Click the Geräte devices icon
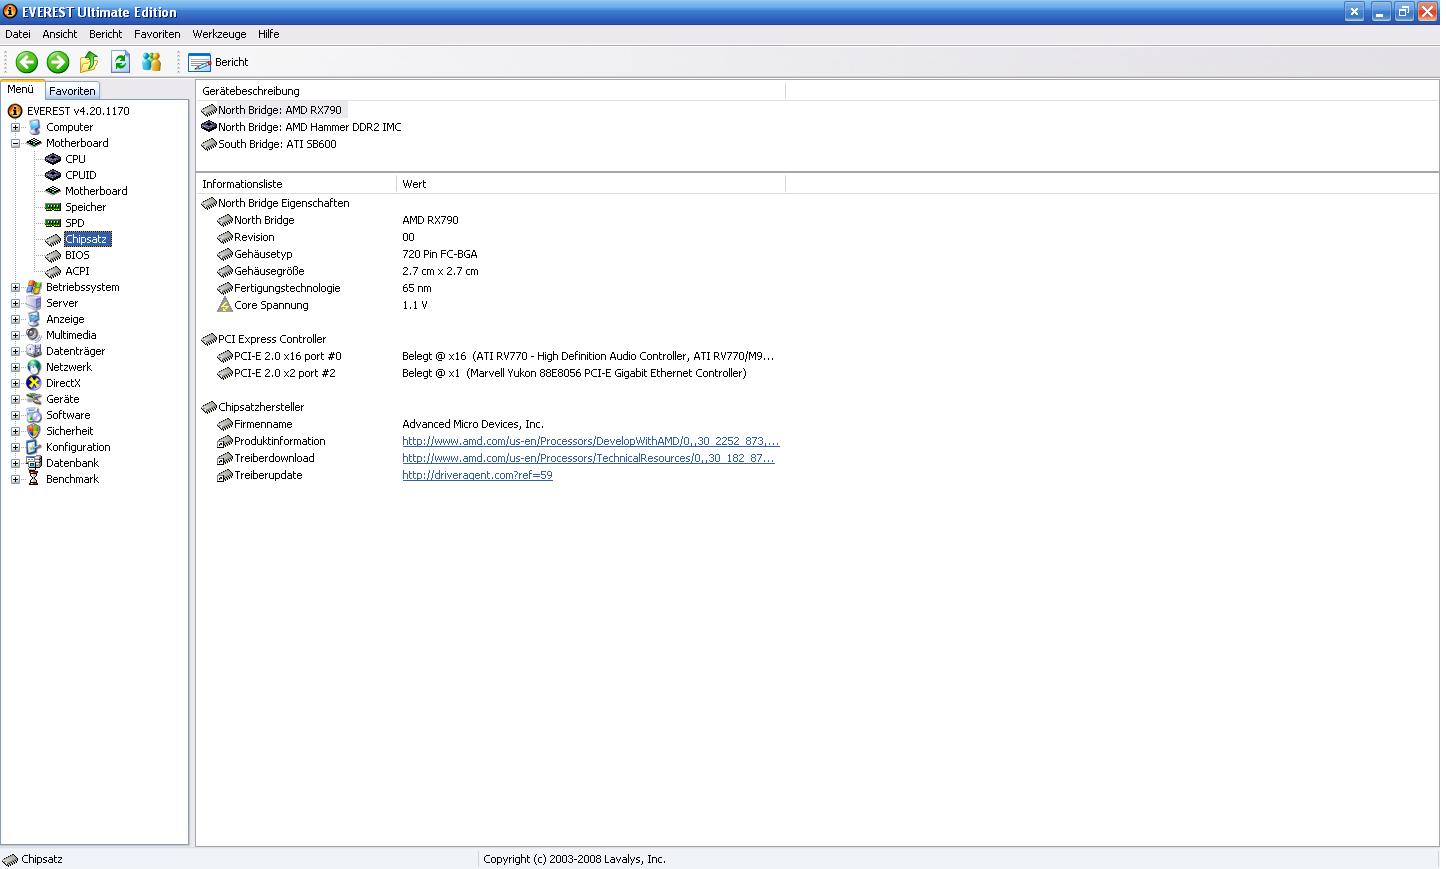This screenshot has height=869, width=1446. (x=34, y=399)
